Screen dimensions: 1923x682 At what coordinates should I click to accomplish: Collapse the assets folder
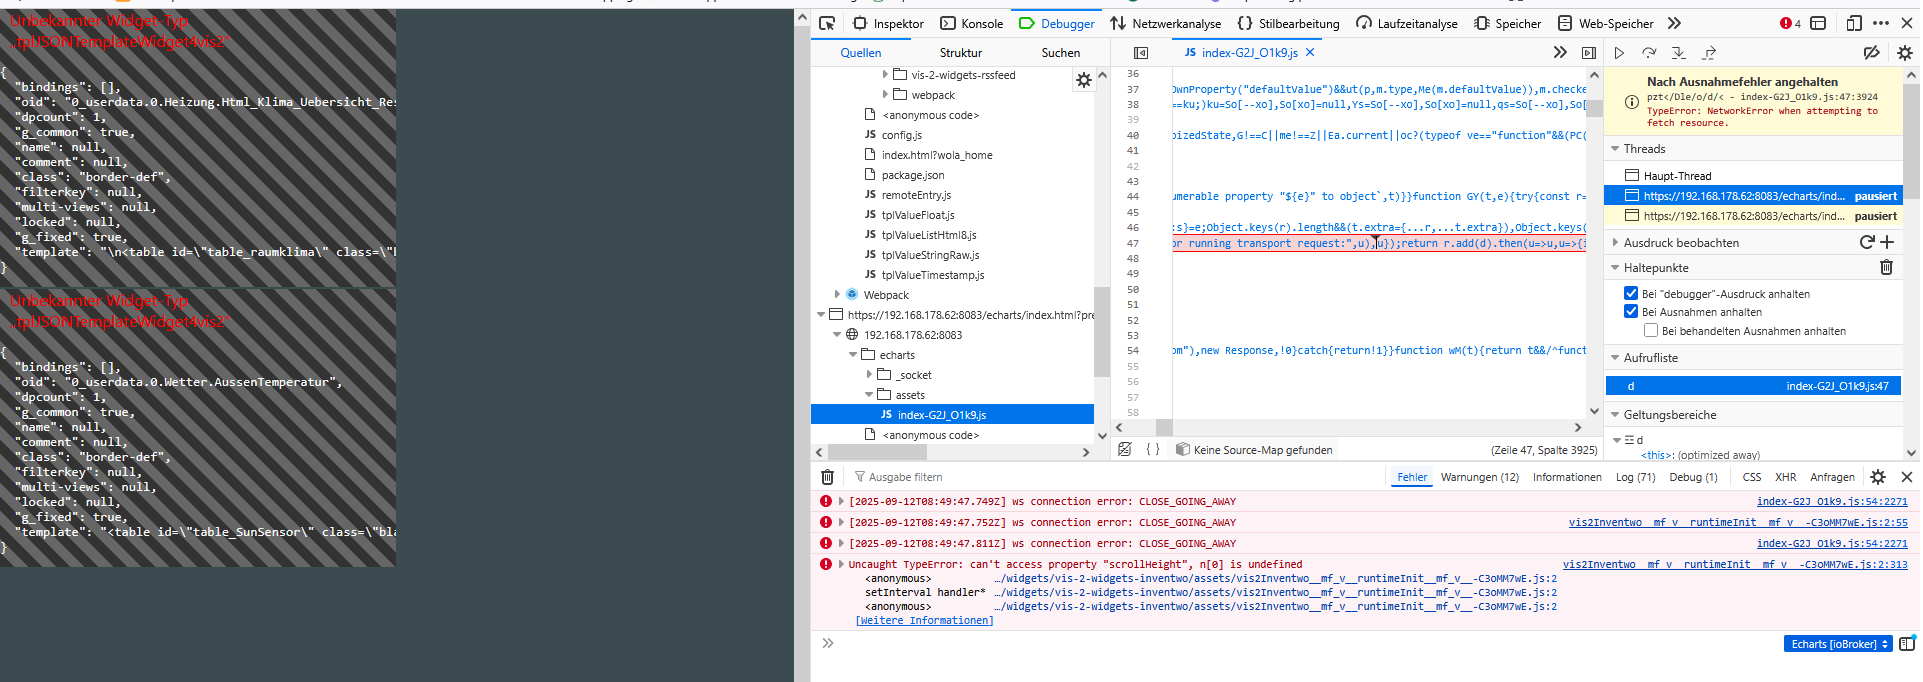click(x=869, y=394)
